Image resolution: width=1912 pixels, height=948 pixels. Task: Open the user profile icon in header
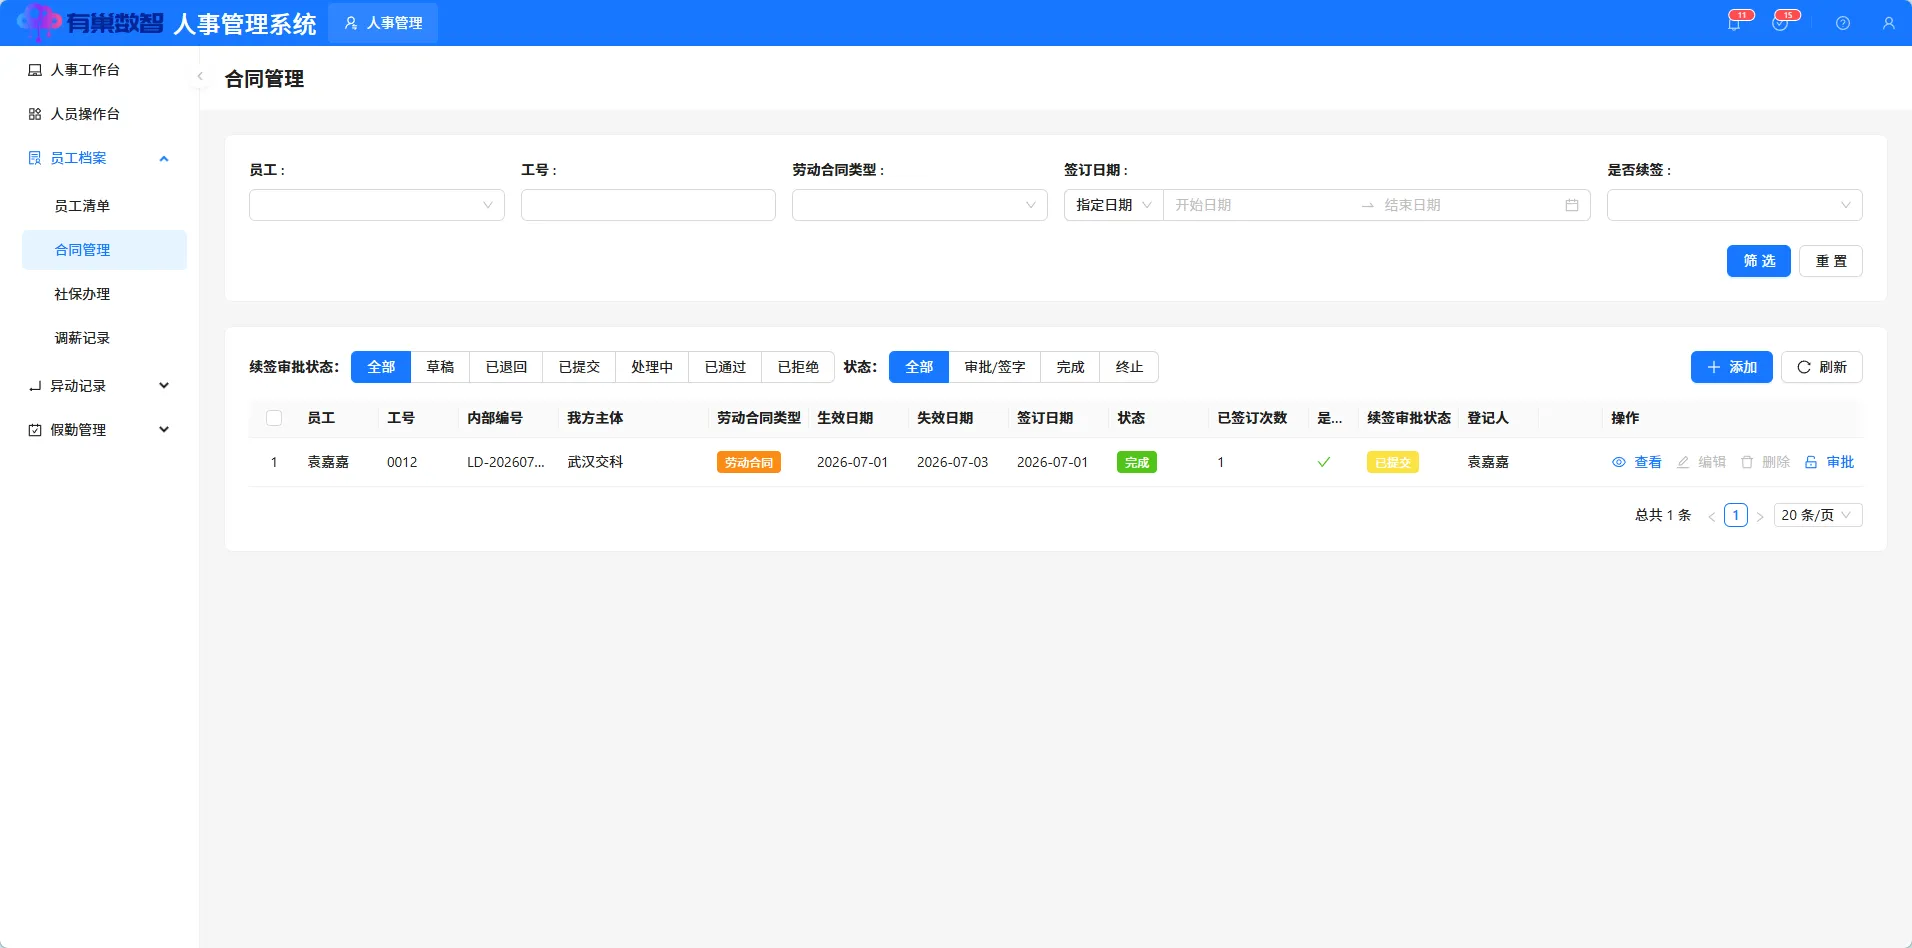[x=1889, y=23]
